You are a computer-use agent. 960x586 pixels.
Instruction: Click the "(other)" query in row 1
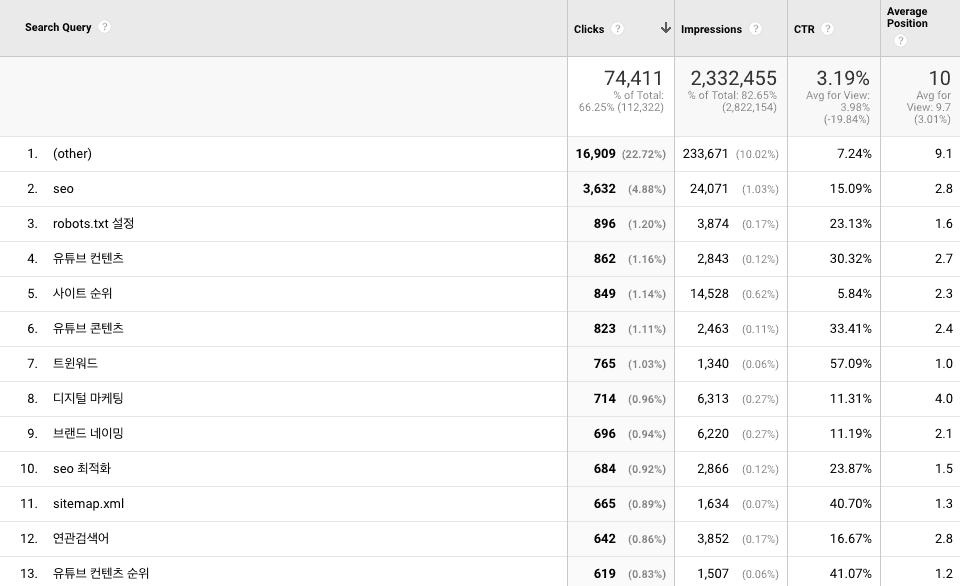(x=72, y=154)
